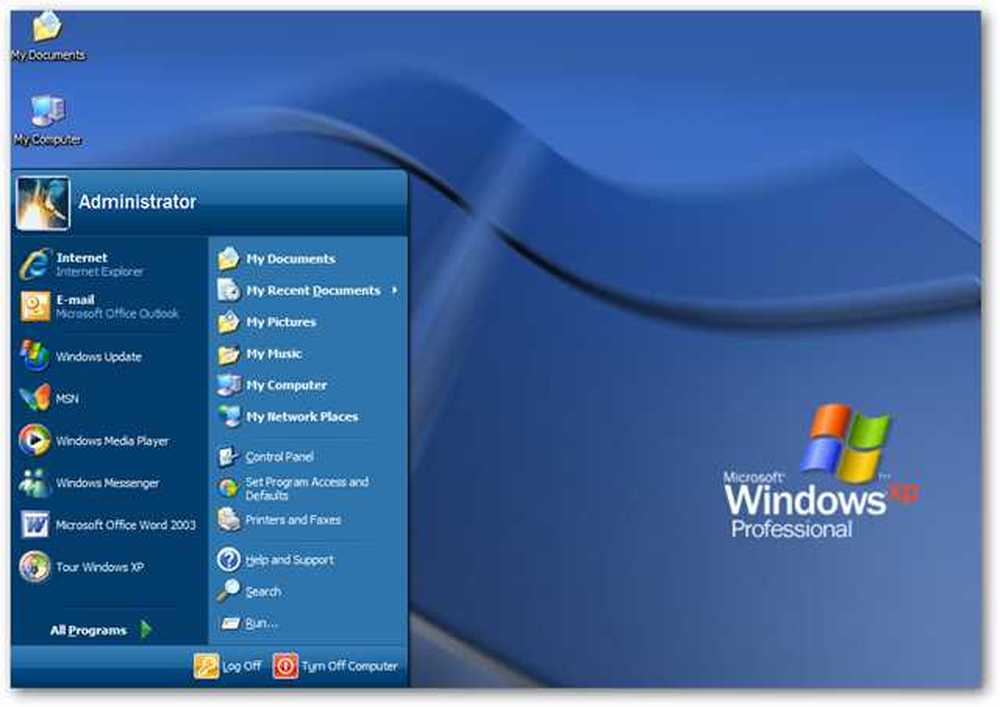Click the Search magnifier icon

228,591
